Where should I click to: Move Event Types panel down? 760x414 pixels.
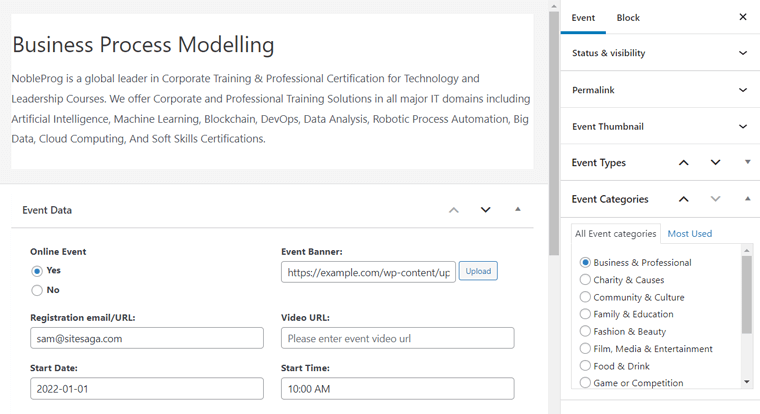click(715, 163)
